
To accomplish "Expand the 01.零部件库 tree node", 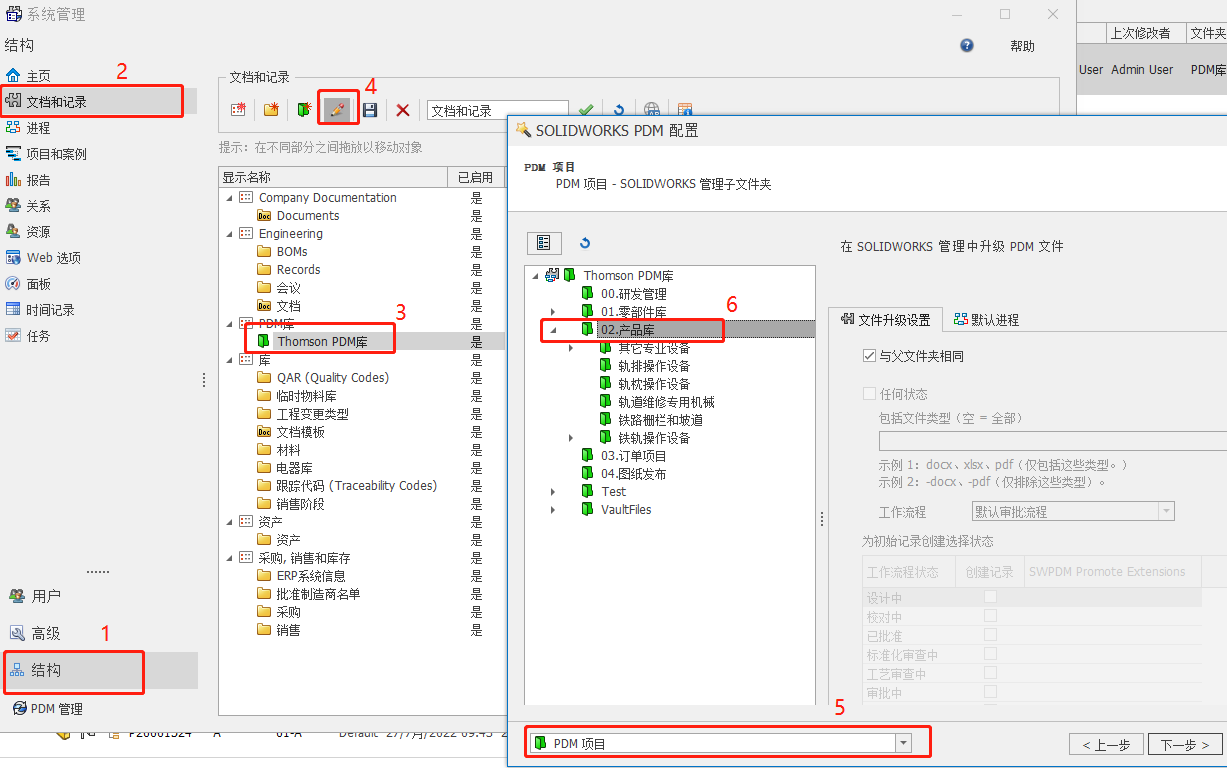I will 553,312.
